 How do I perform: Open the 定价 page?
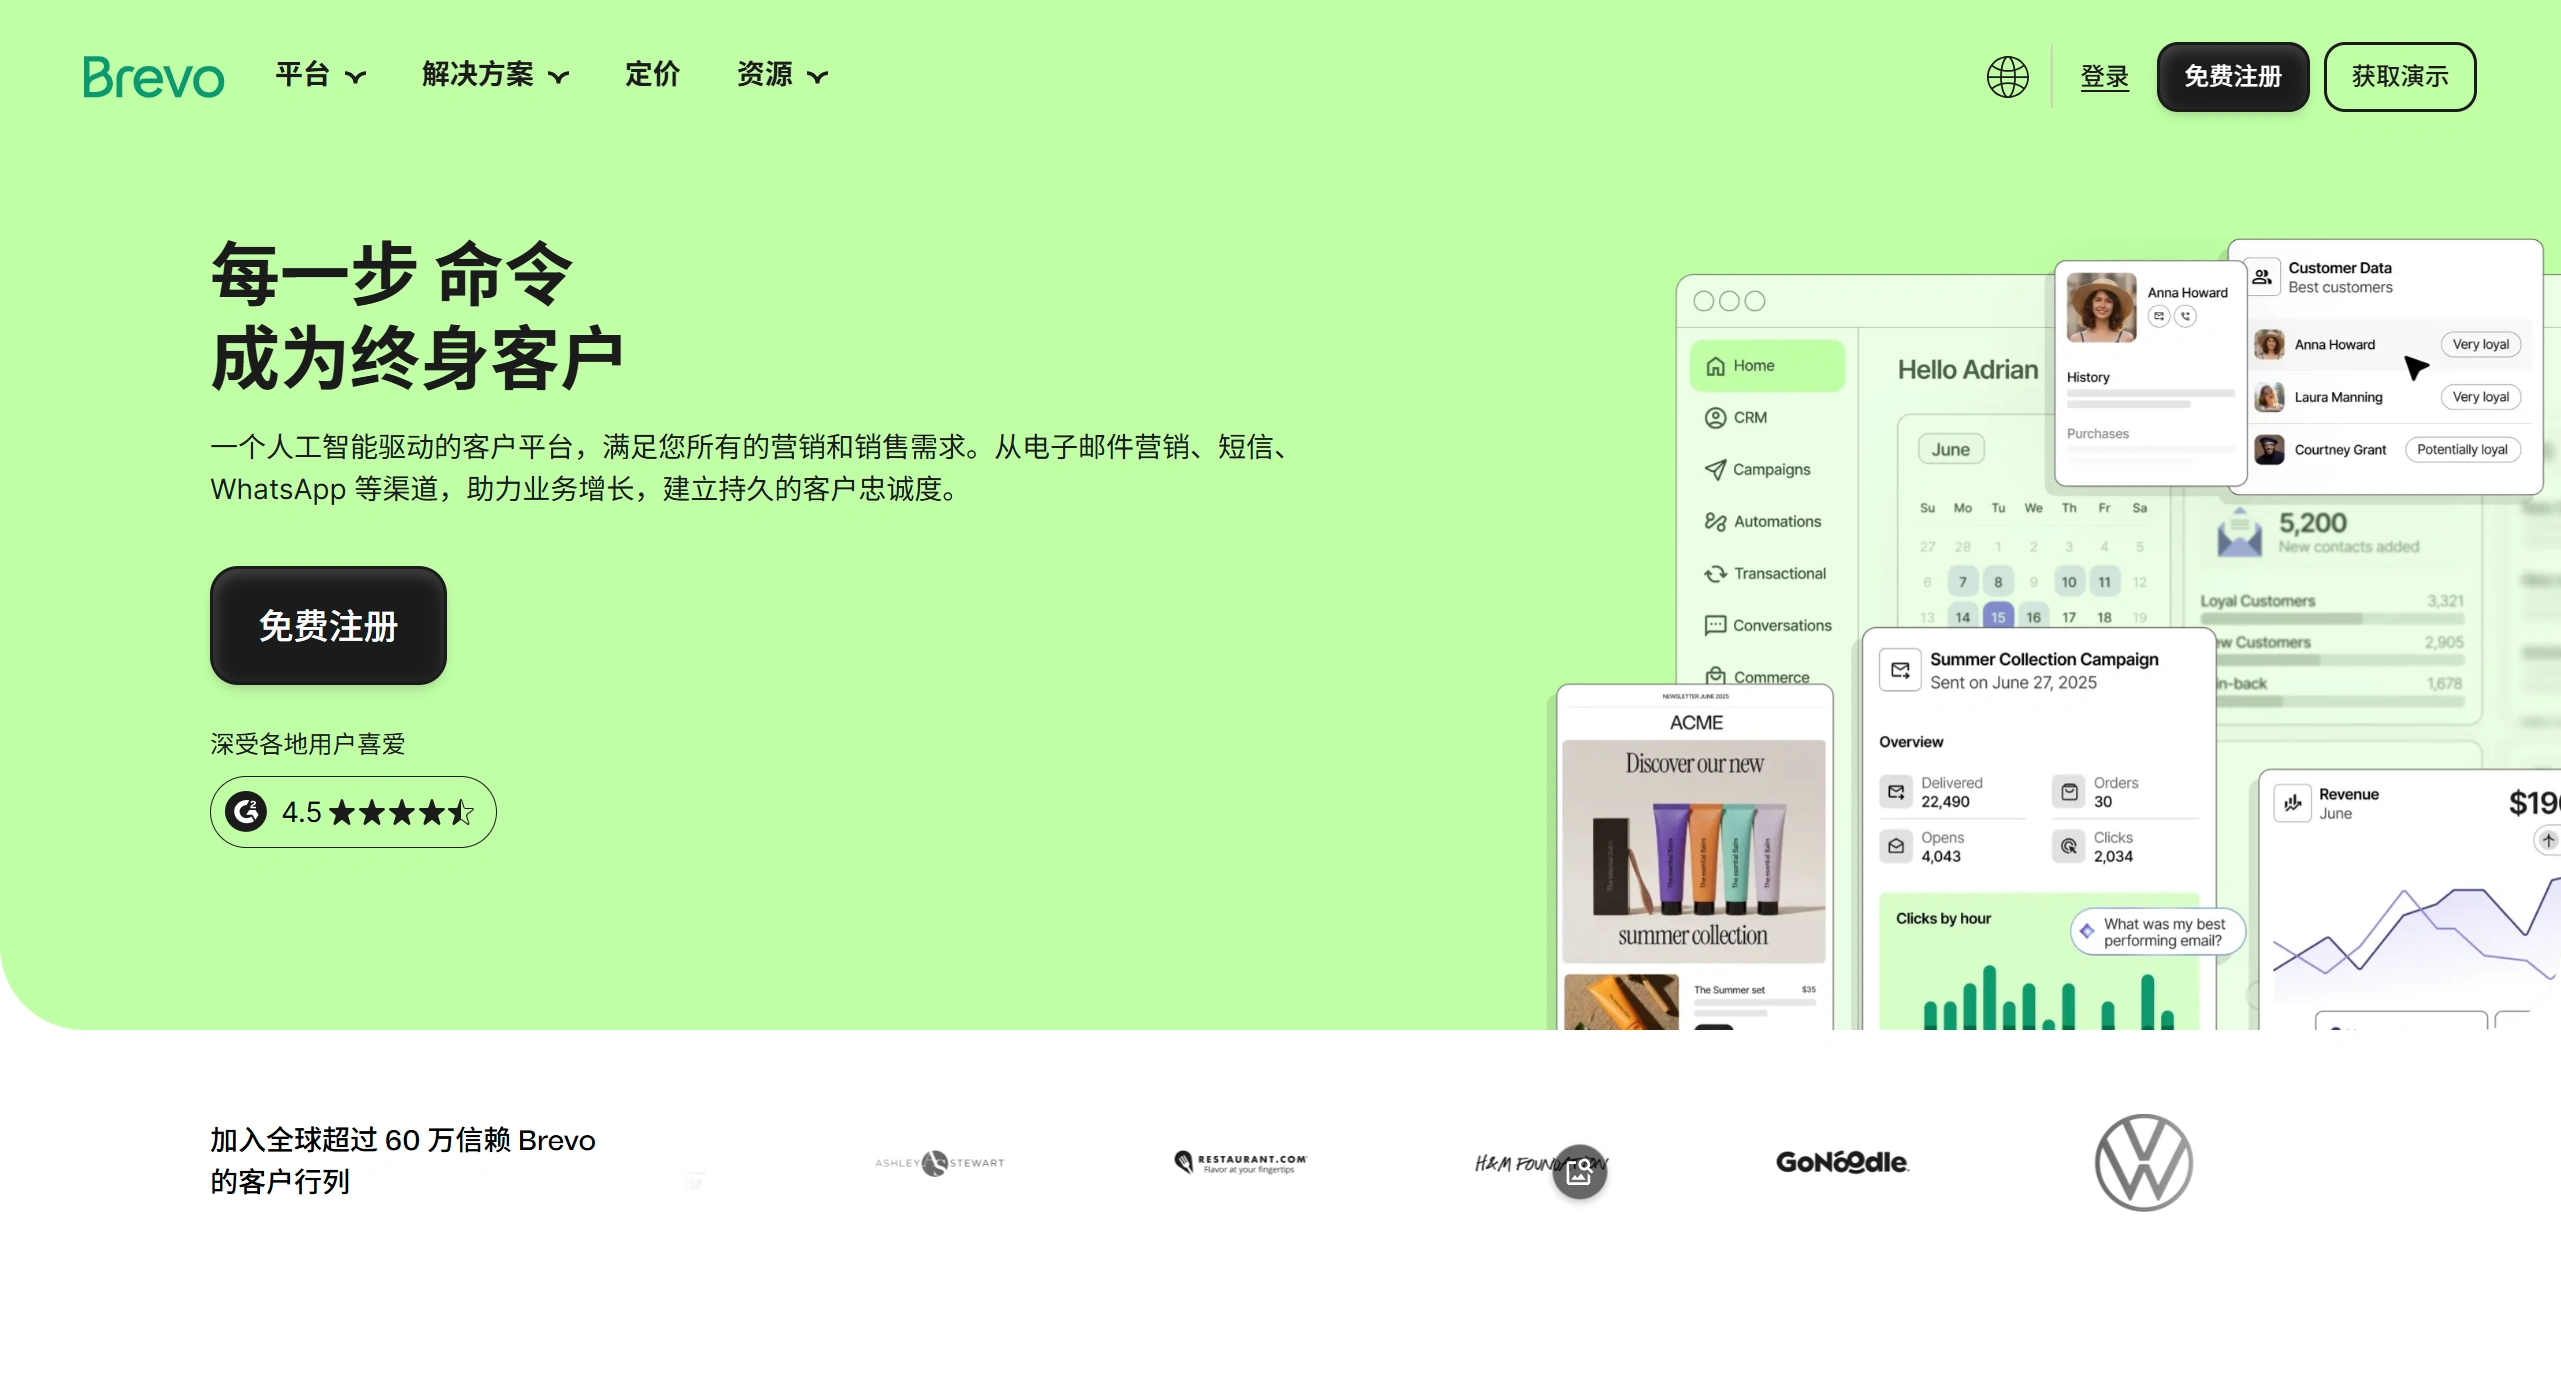click(652, 75)
